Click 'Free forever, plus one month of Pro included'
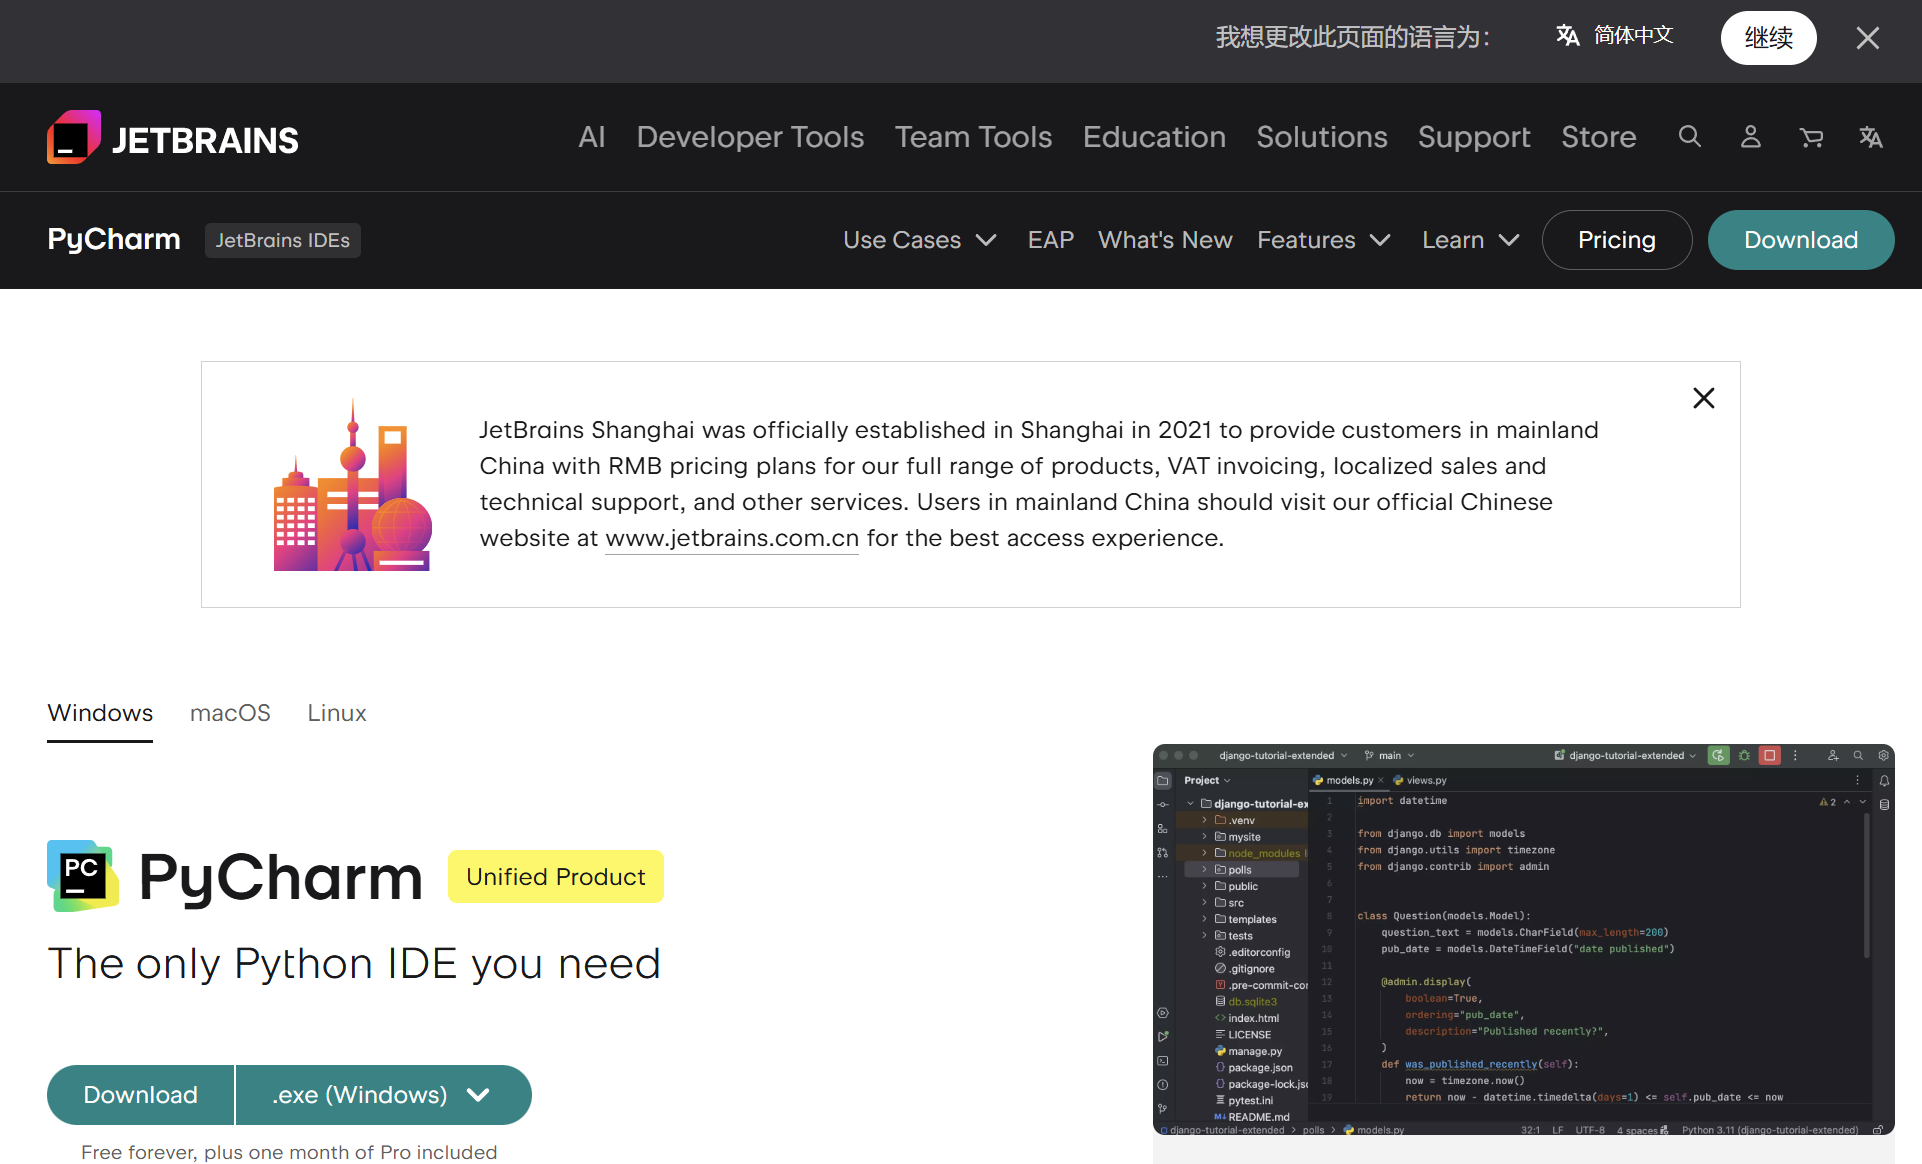This screenshot has height=1164, width=1922. 289,1152
